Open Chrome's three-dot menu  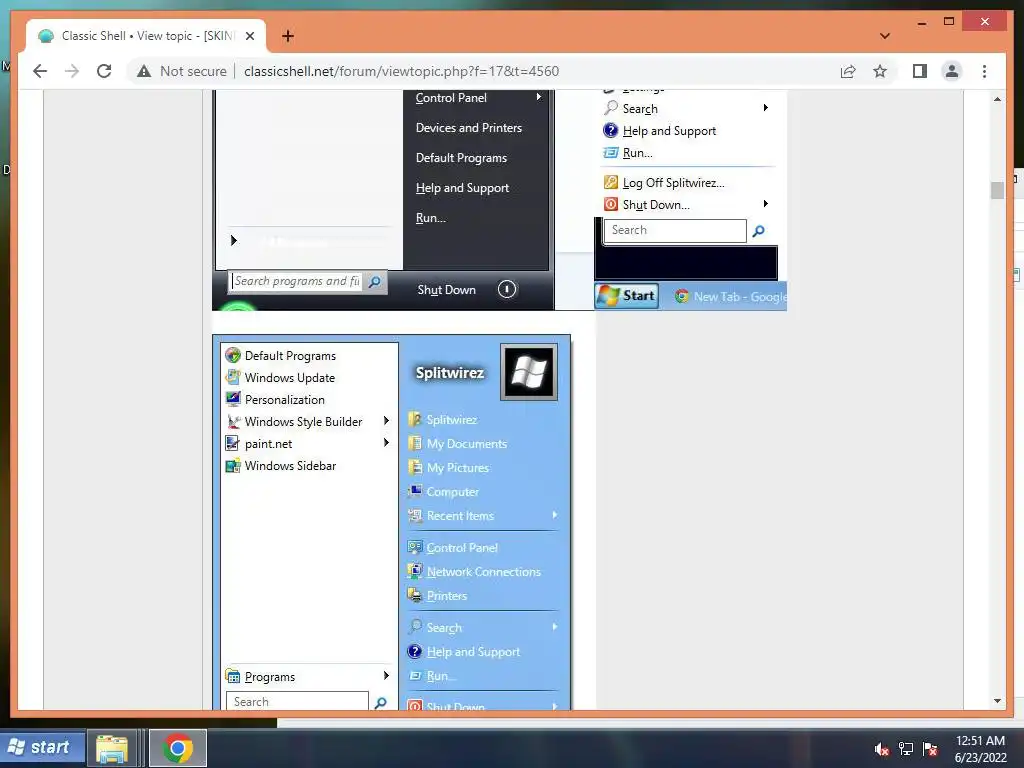click(984, 71)
